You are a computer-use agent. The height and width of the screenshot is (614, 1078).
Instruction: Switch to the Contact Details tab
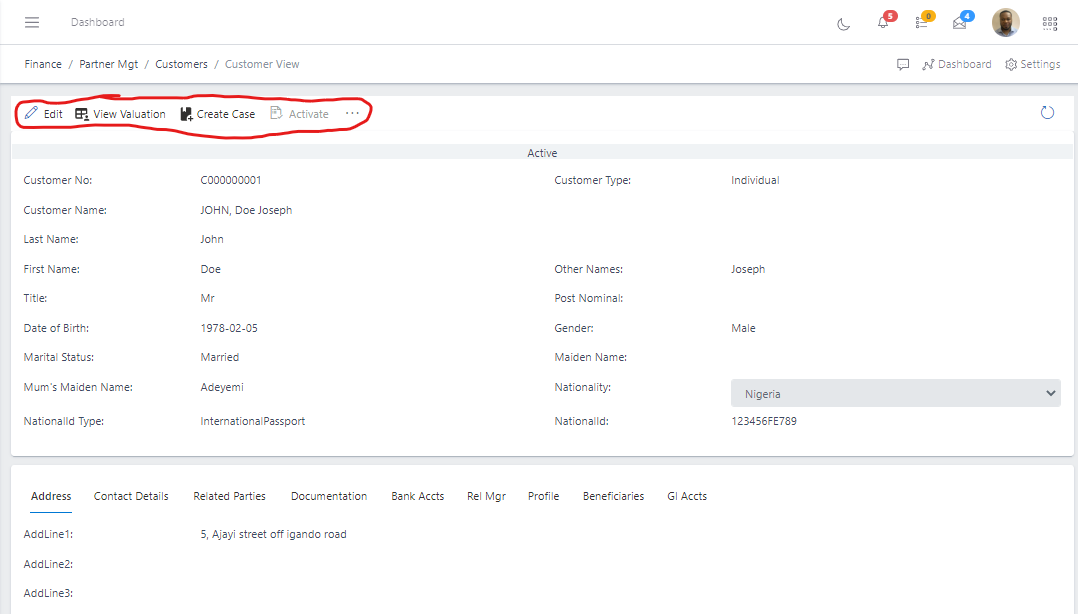[131, 495]
